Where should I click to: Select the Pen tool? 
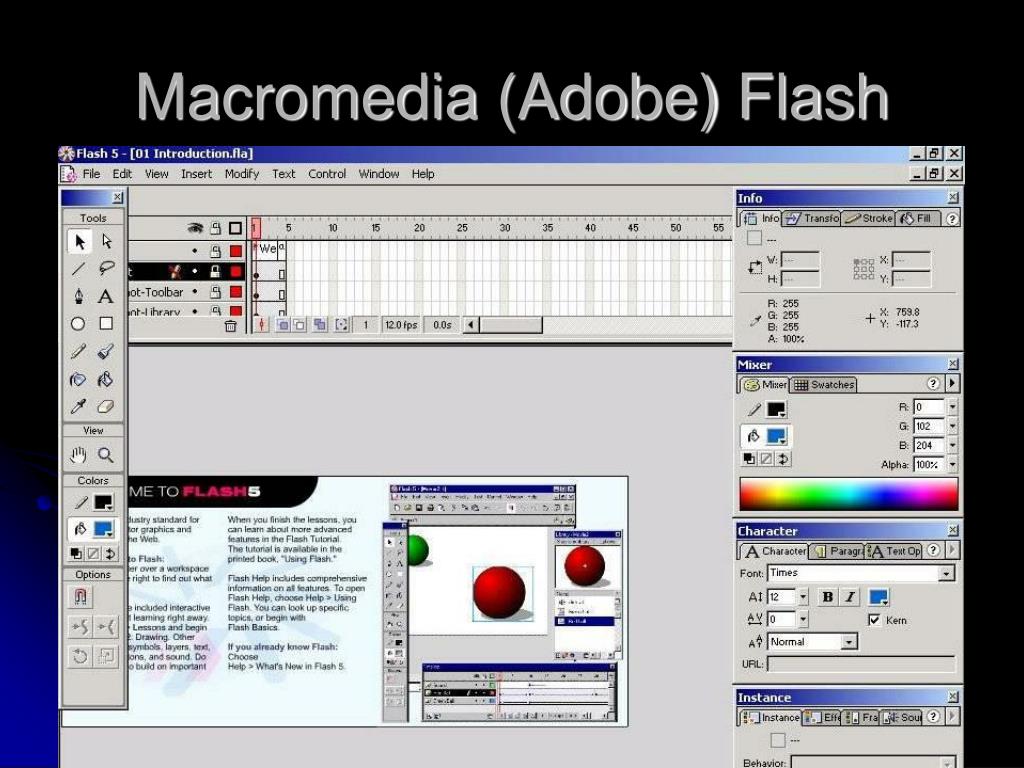pyautogui.click(x=79, y=296)
